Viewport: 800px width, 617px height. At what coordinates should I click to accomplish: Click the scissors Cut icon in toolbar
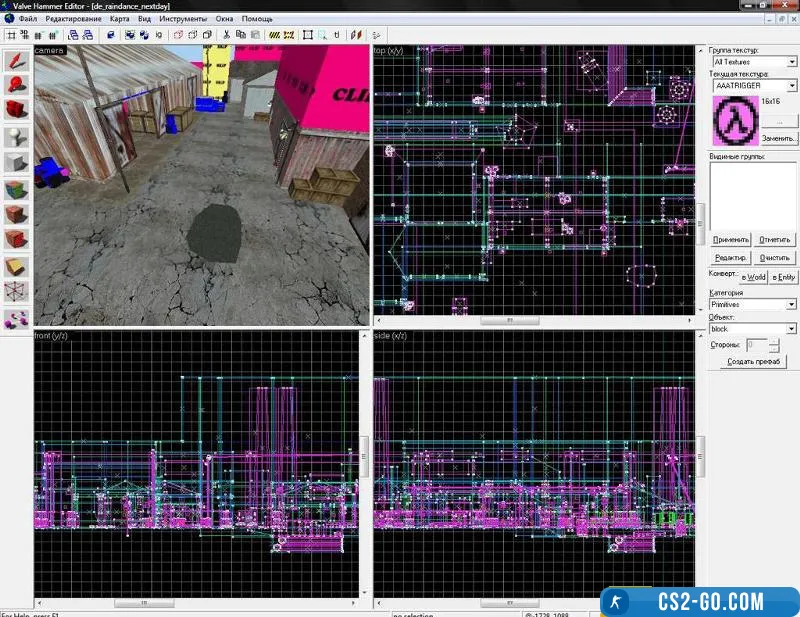[227, 34]
